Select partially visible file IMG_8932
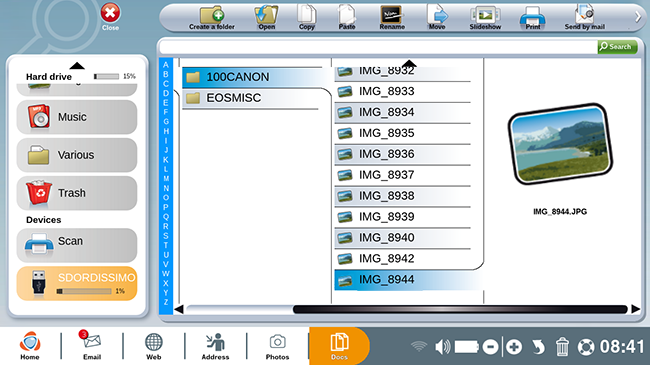The height and width of the screenshot is (365, 650). (x=403, y=74)
